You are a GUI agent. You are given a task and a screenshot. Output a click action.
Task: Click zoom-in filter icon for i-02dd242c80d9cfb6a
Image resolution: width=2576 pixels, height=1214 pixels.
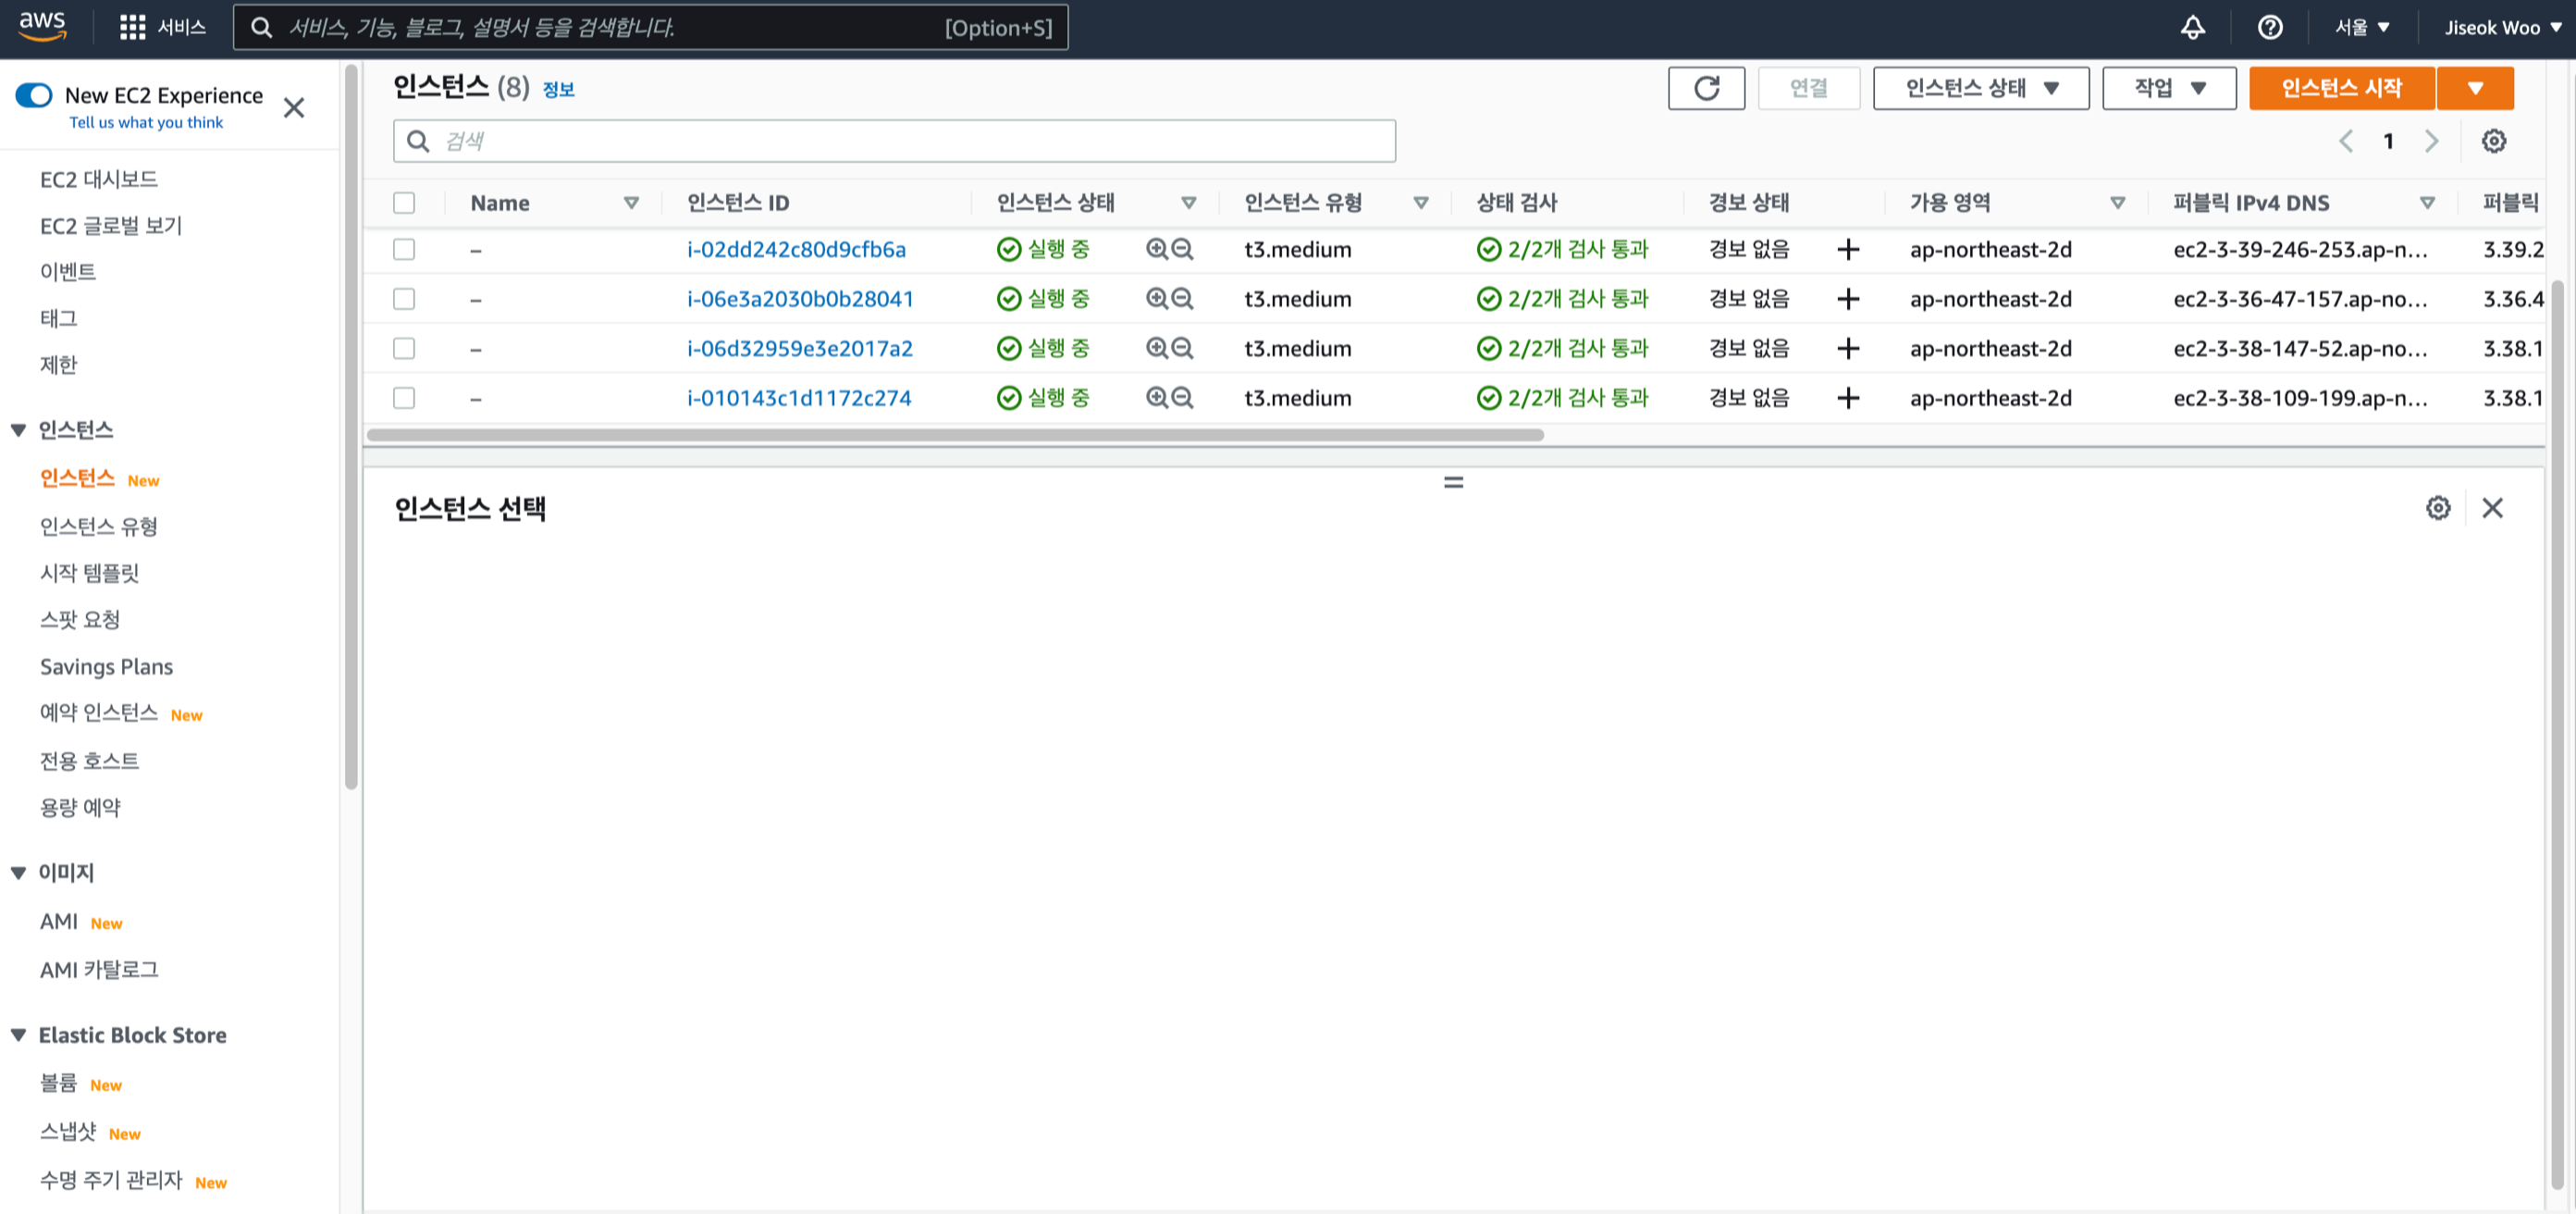[x=1156, y=249]
